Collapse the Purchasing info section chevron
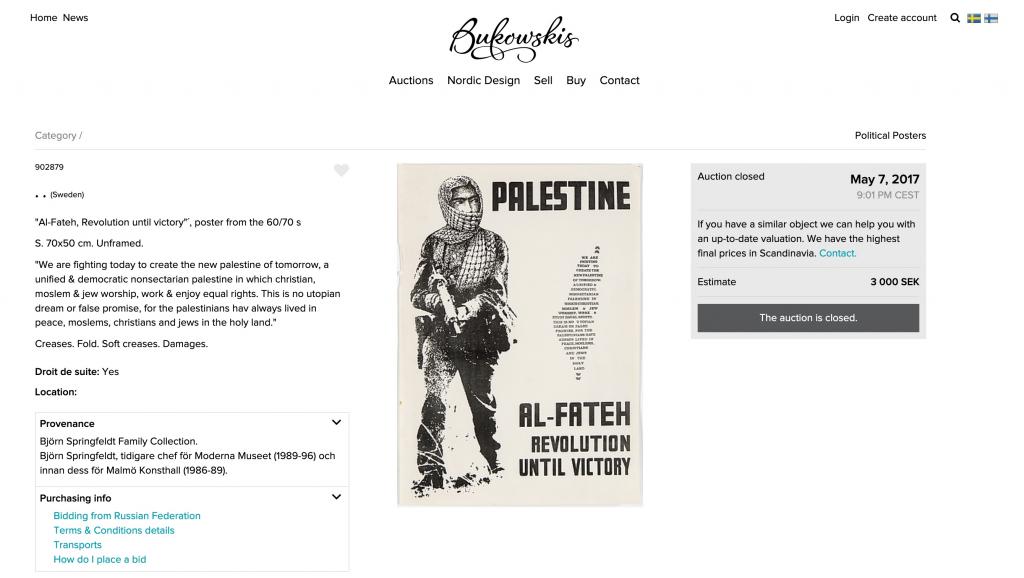Image resolution: width=1024 pixels, height=578 pixels. click(336, 497)
